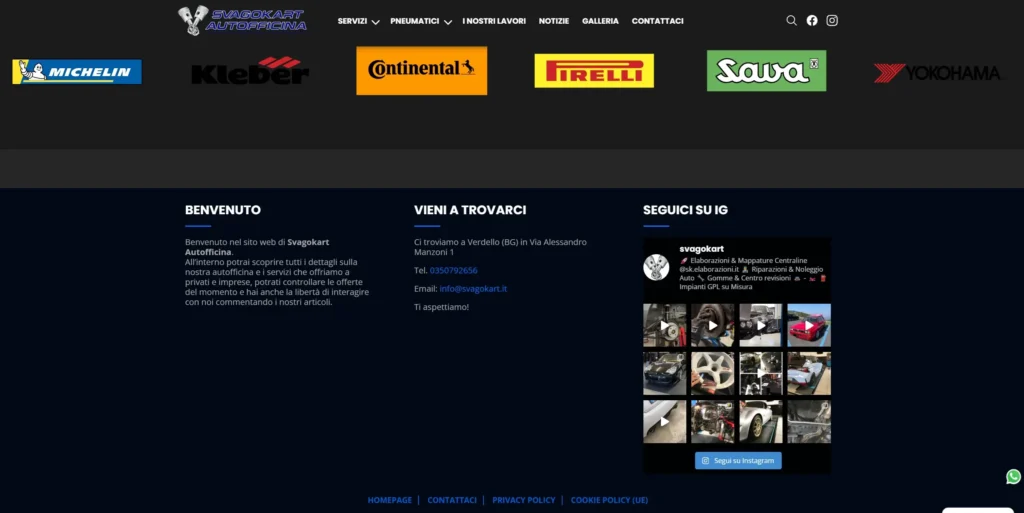Image resolution: width=1024 pixels, height=513 pixels.
Task: Open the Pneumatici menu item
Action: pos(415,21)
